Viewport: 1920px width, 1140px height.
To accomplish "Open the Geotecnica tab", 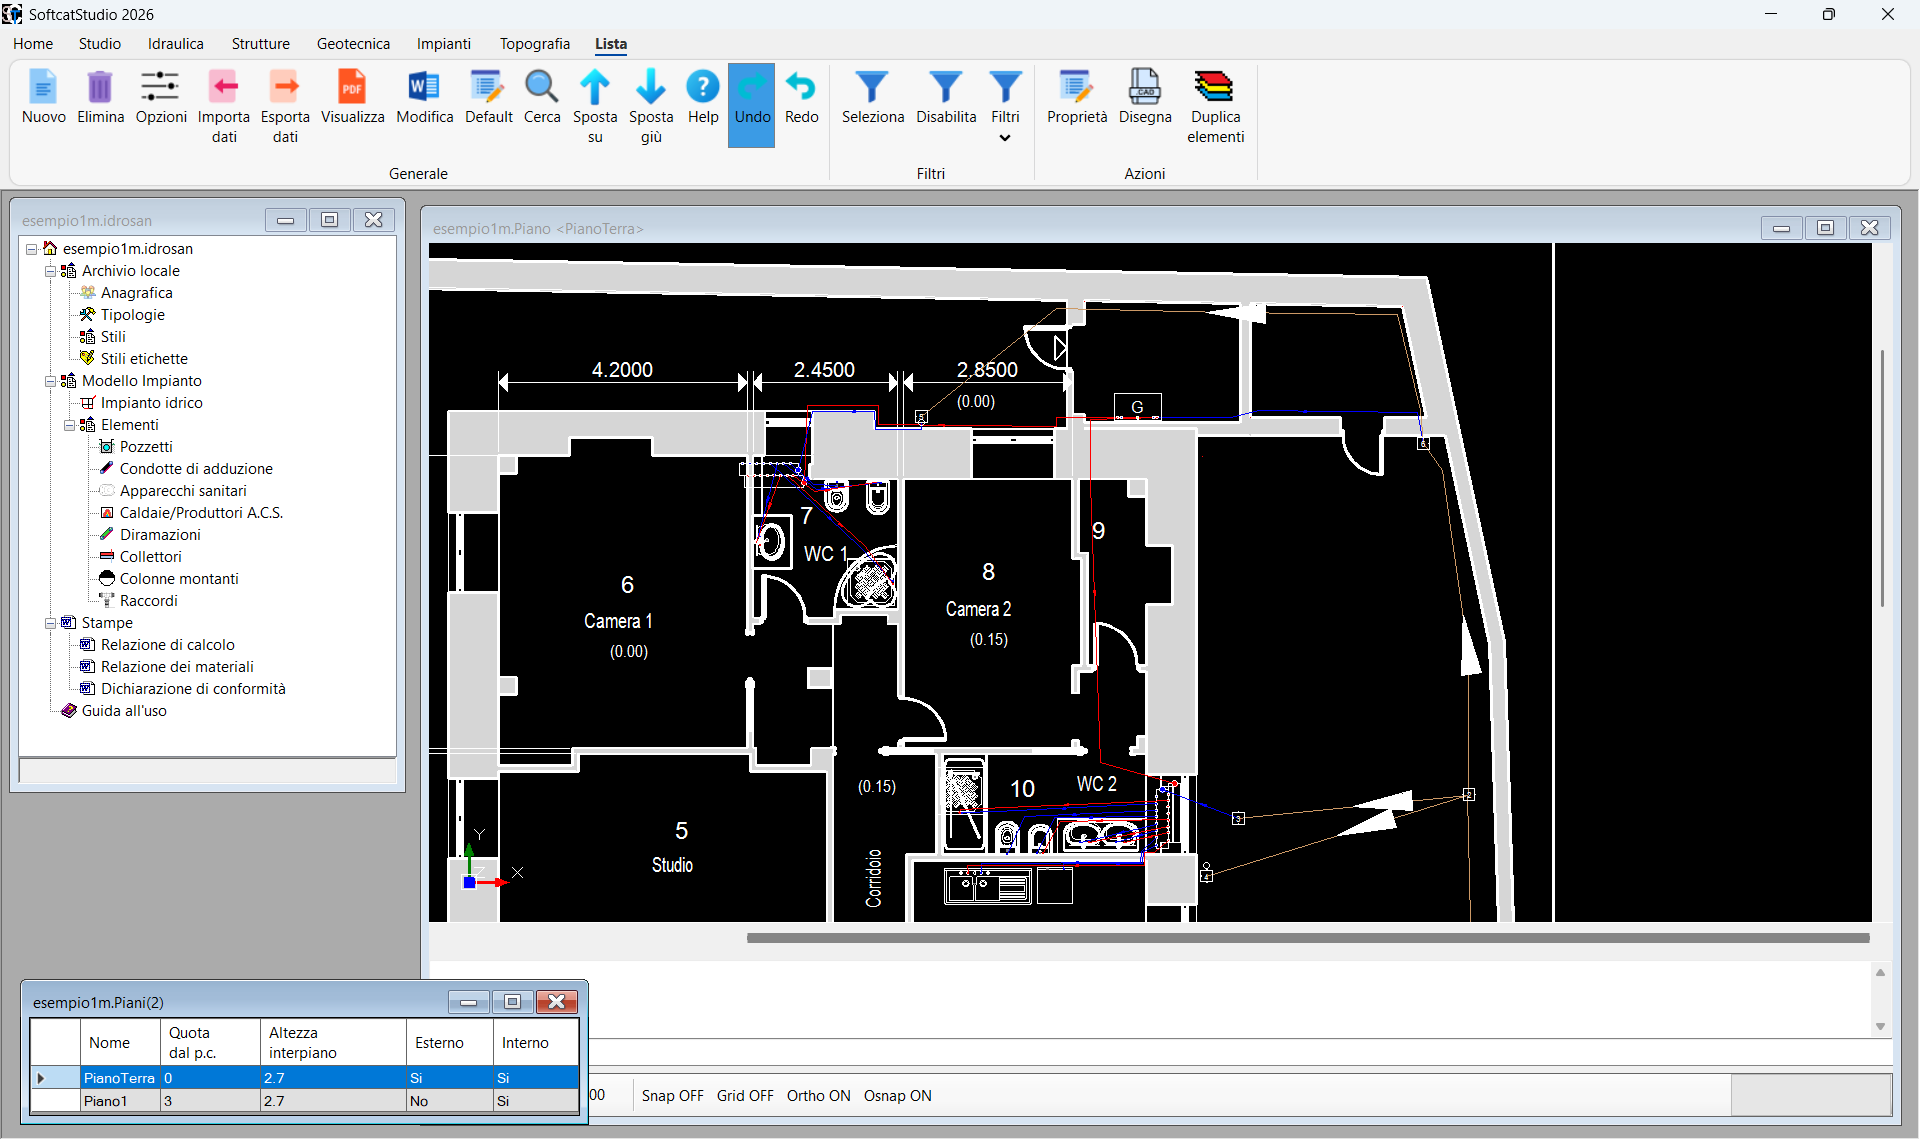I will [x=353, y=44].
